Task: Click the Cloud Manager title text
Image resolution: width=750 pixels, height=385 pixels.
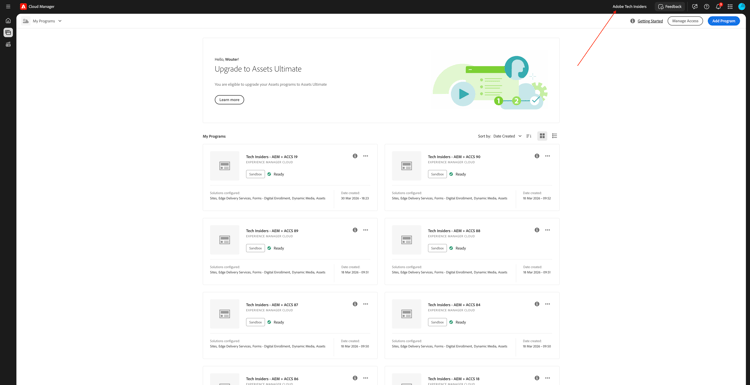Action: 42,7
